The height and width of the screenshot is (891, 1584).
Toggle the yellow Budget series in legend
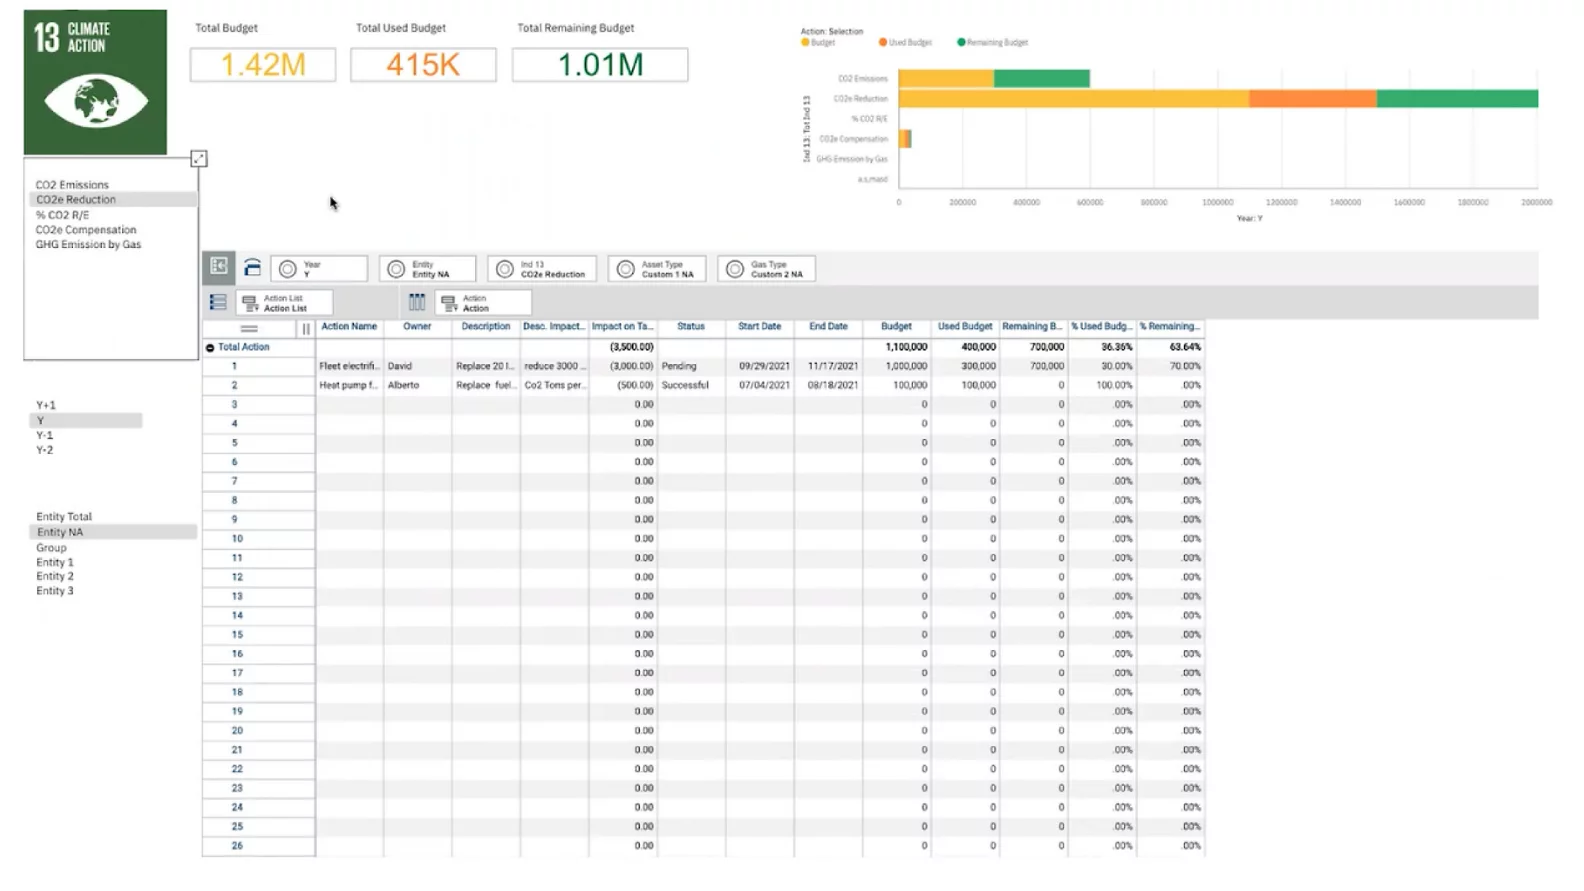[x=818, y=43]
